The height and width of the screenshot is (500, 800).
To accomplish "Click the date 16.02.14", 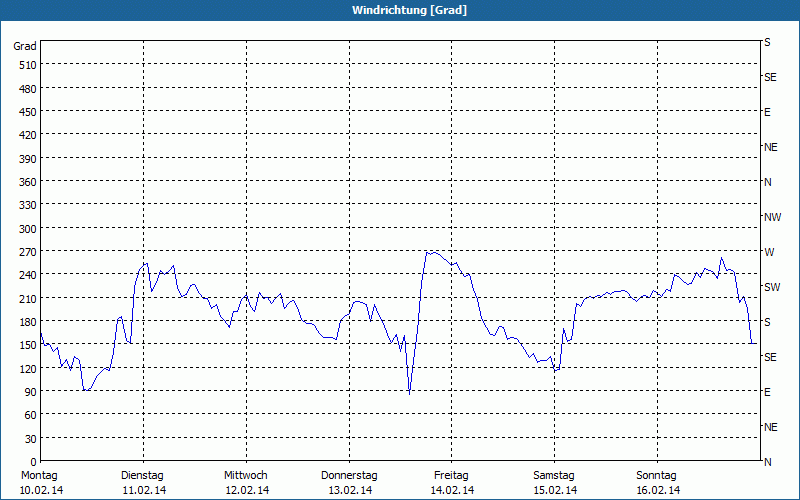I will click(658, 491).
